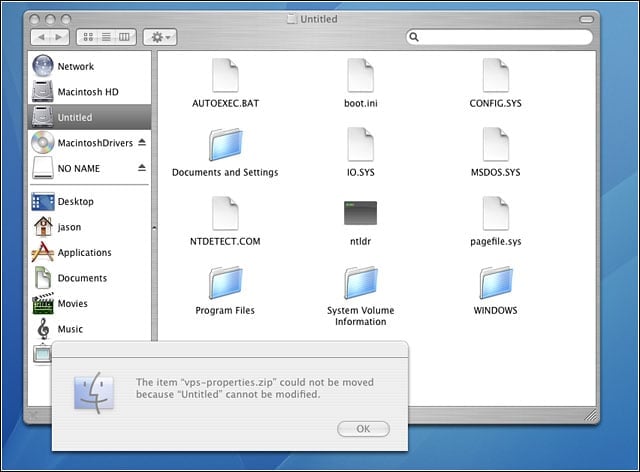The image size is (640, 472).
Task: Select the MSDOS.SYS file icon
Action: (496, 145)
